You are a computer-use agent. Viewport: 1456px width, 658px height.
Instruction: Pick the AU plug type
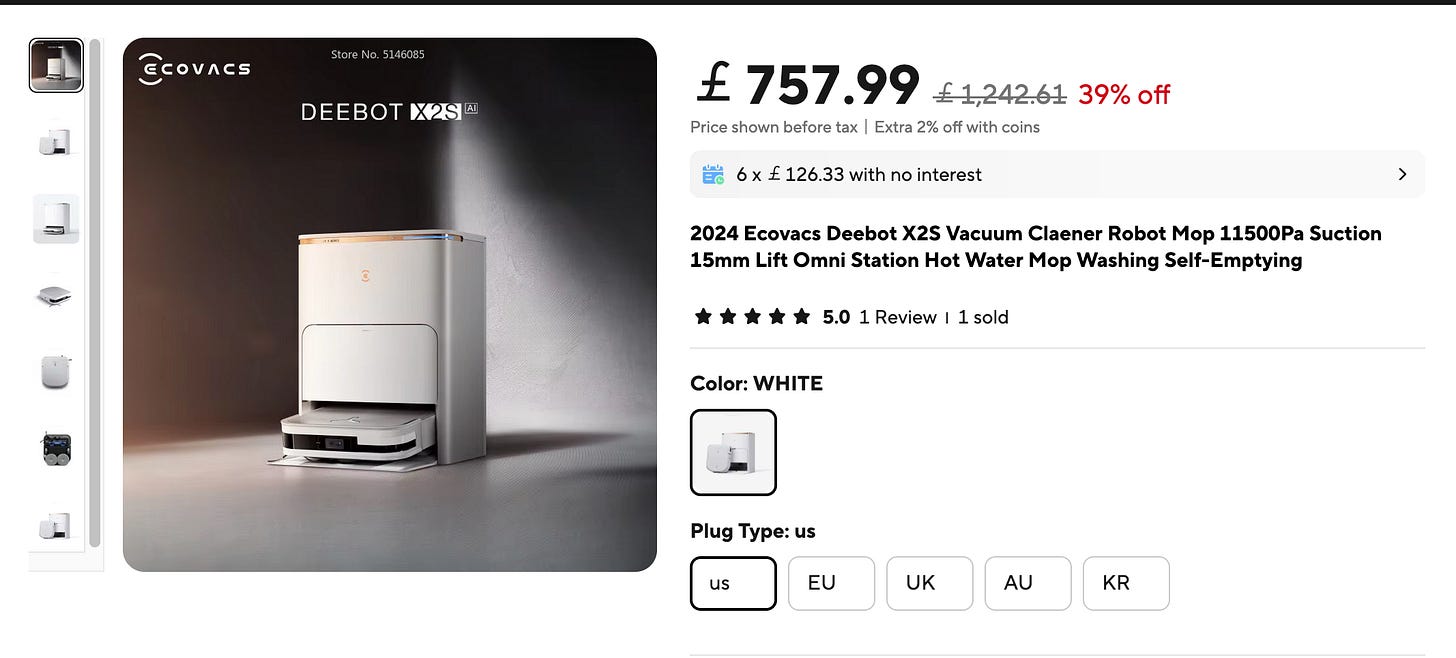[1027, 583]
